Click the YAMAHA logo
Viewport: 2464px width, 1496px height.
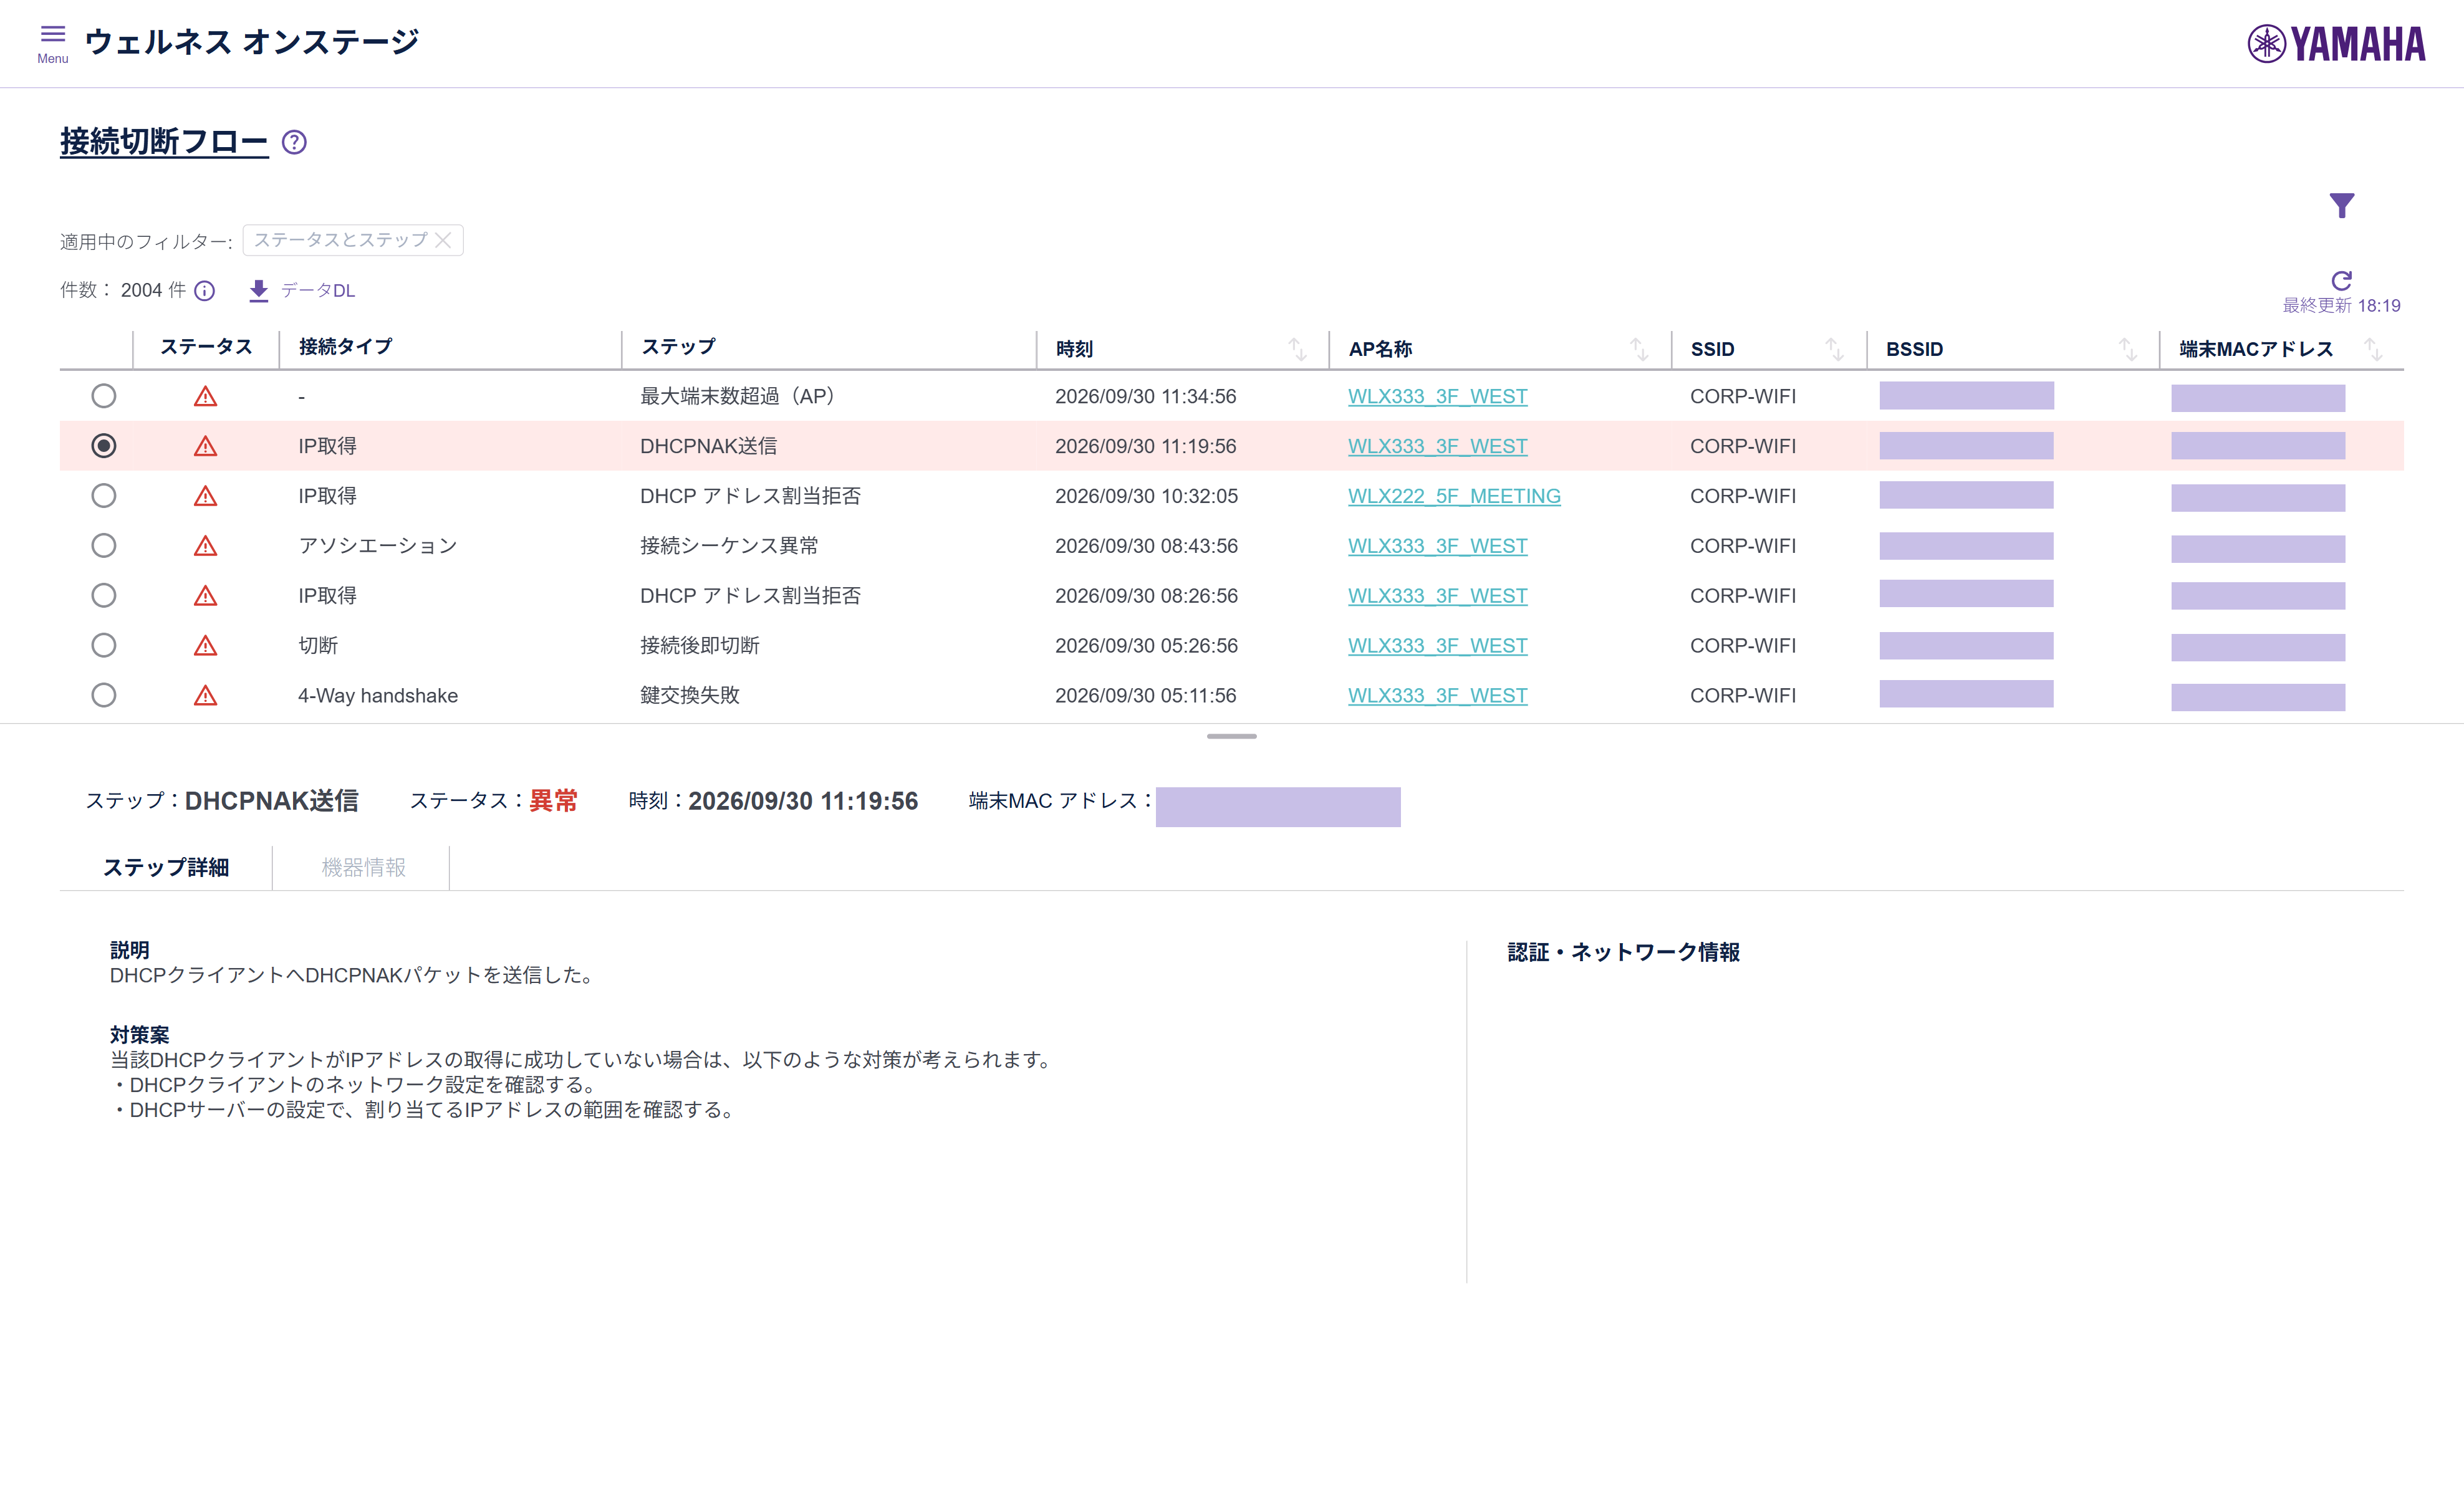pos(2336,44)
